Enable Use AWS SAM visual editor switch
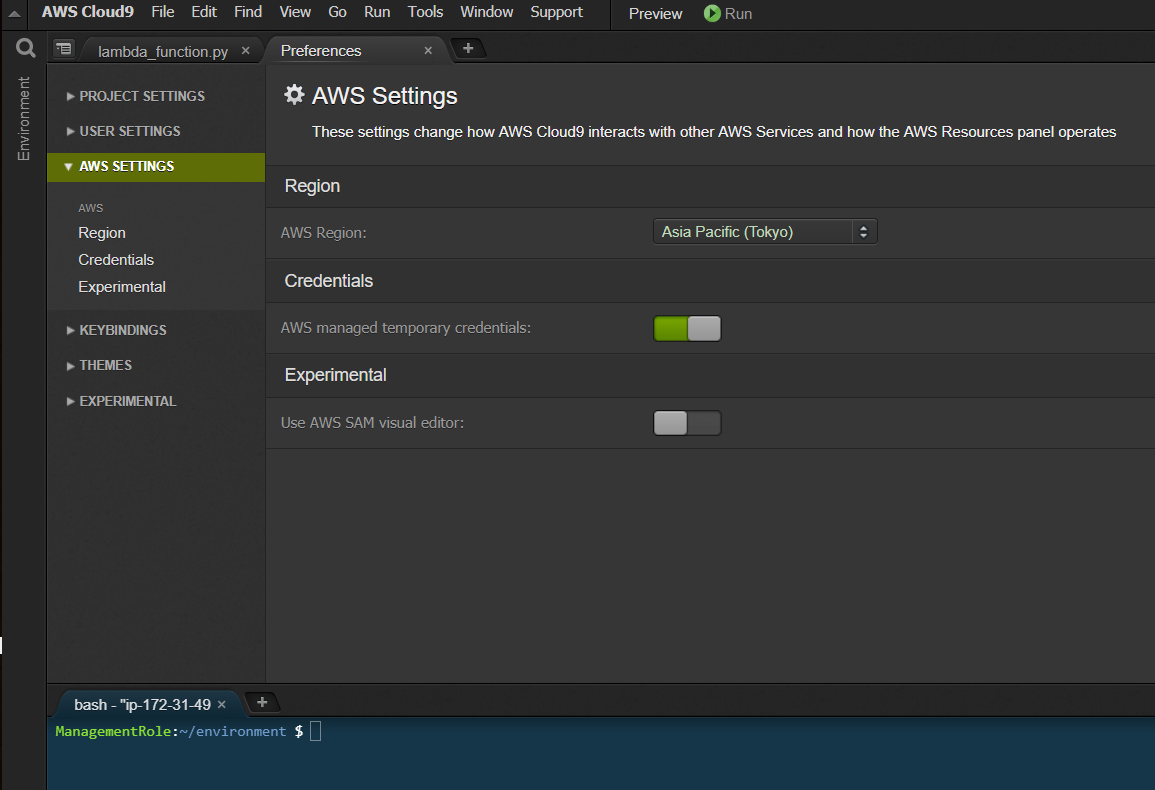This screenshot has height=790, width=1155. pos(687,423)
